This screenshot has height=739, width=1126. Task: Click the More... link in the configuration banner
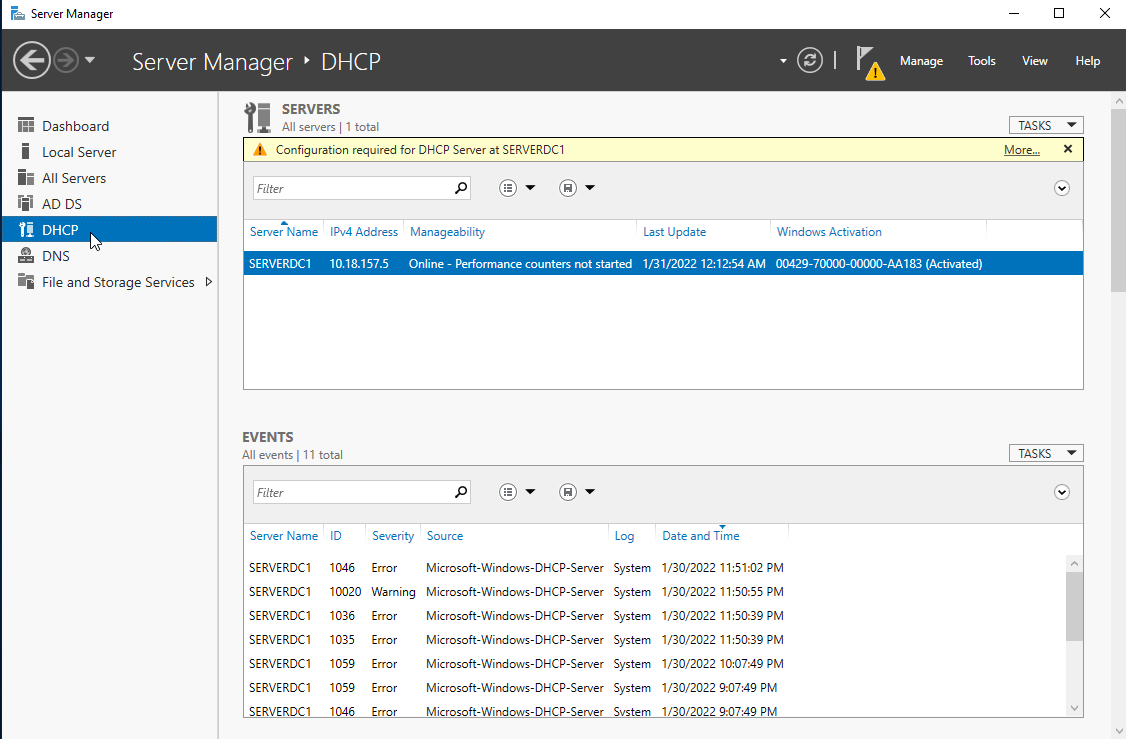click(1021, 149)
